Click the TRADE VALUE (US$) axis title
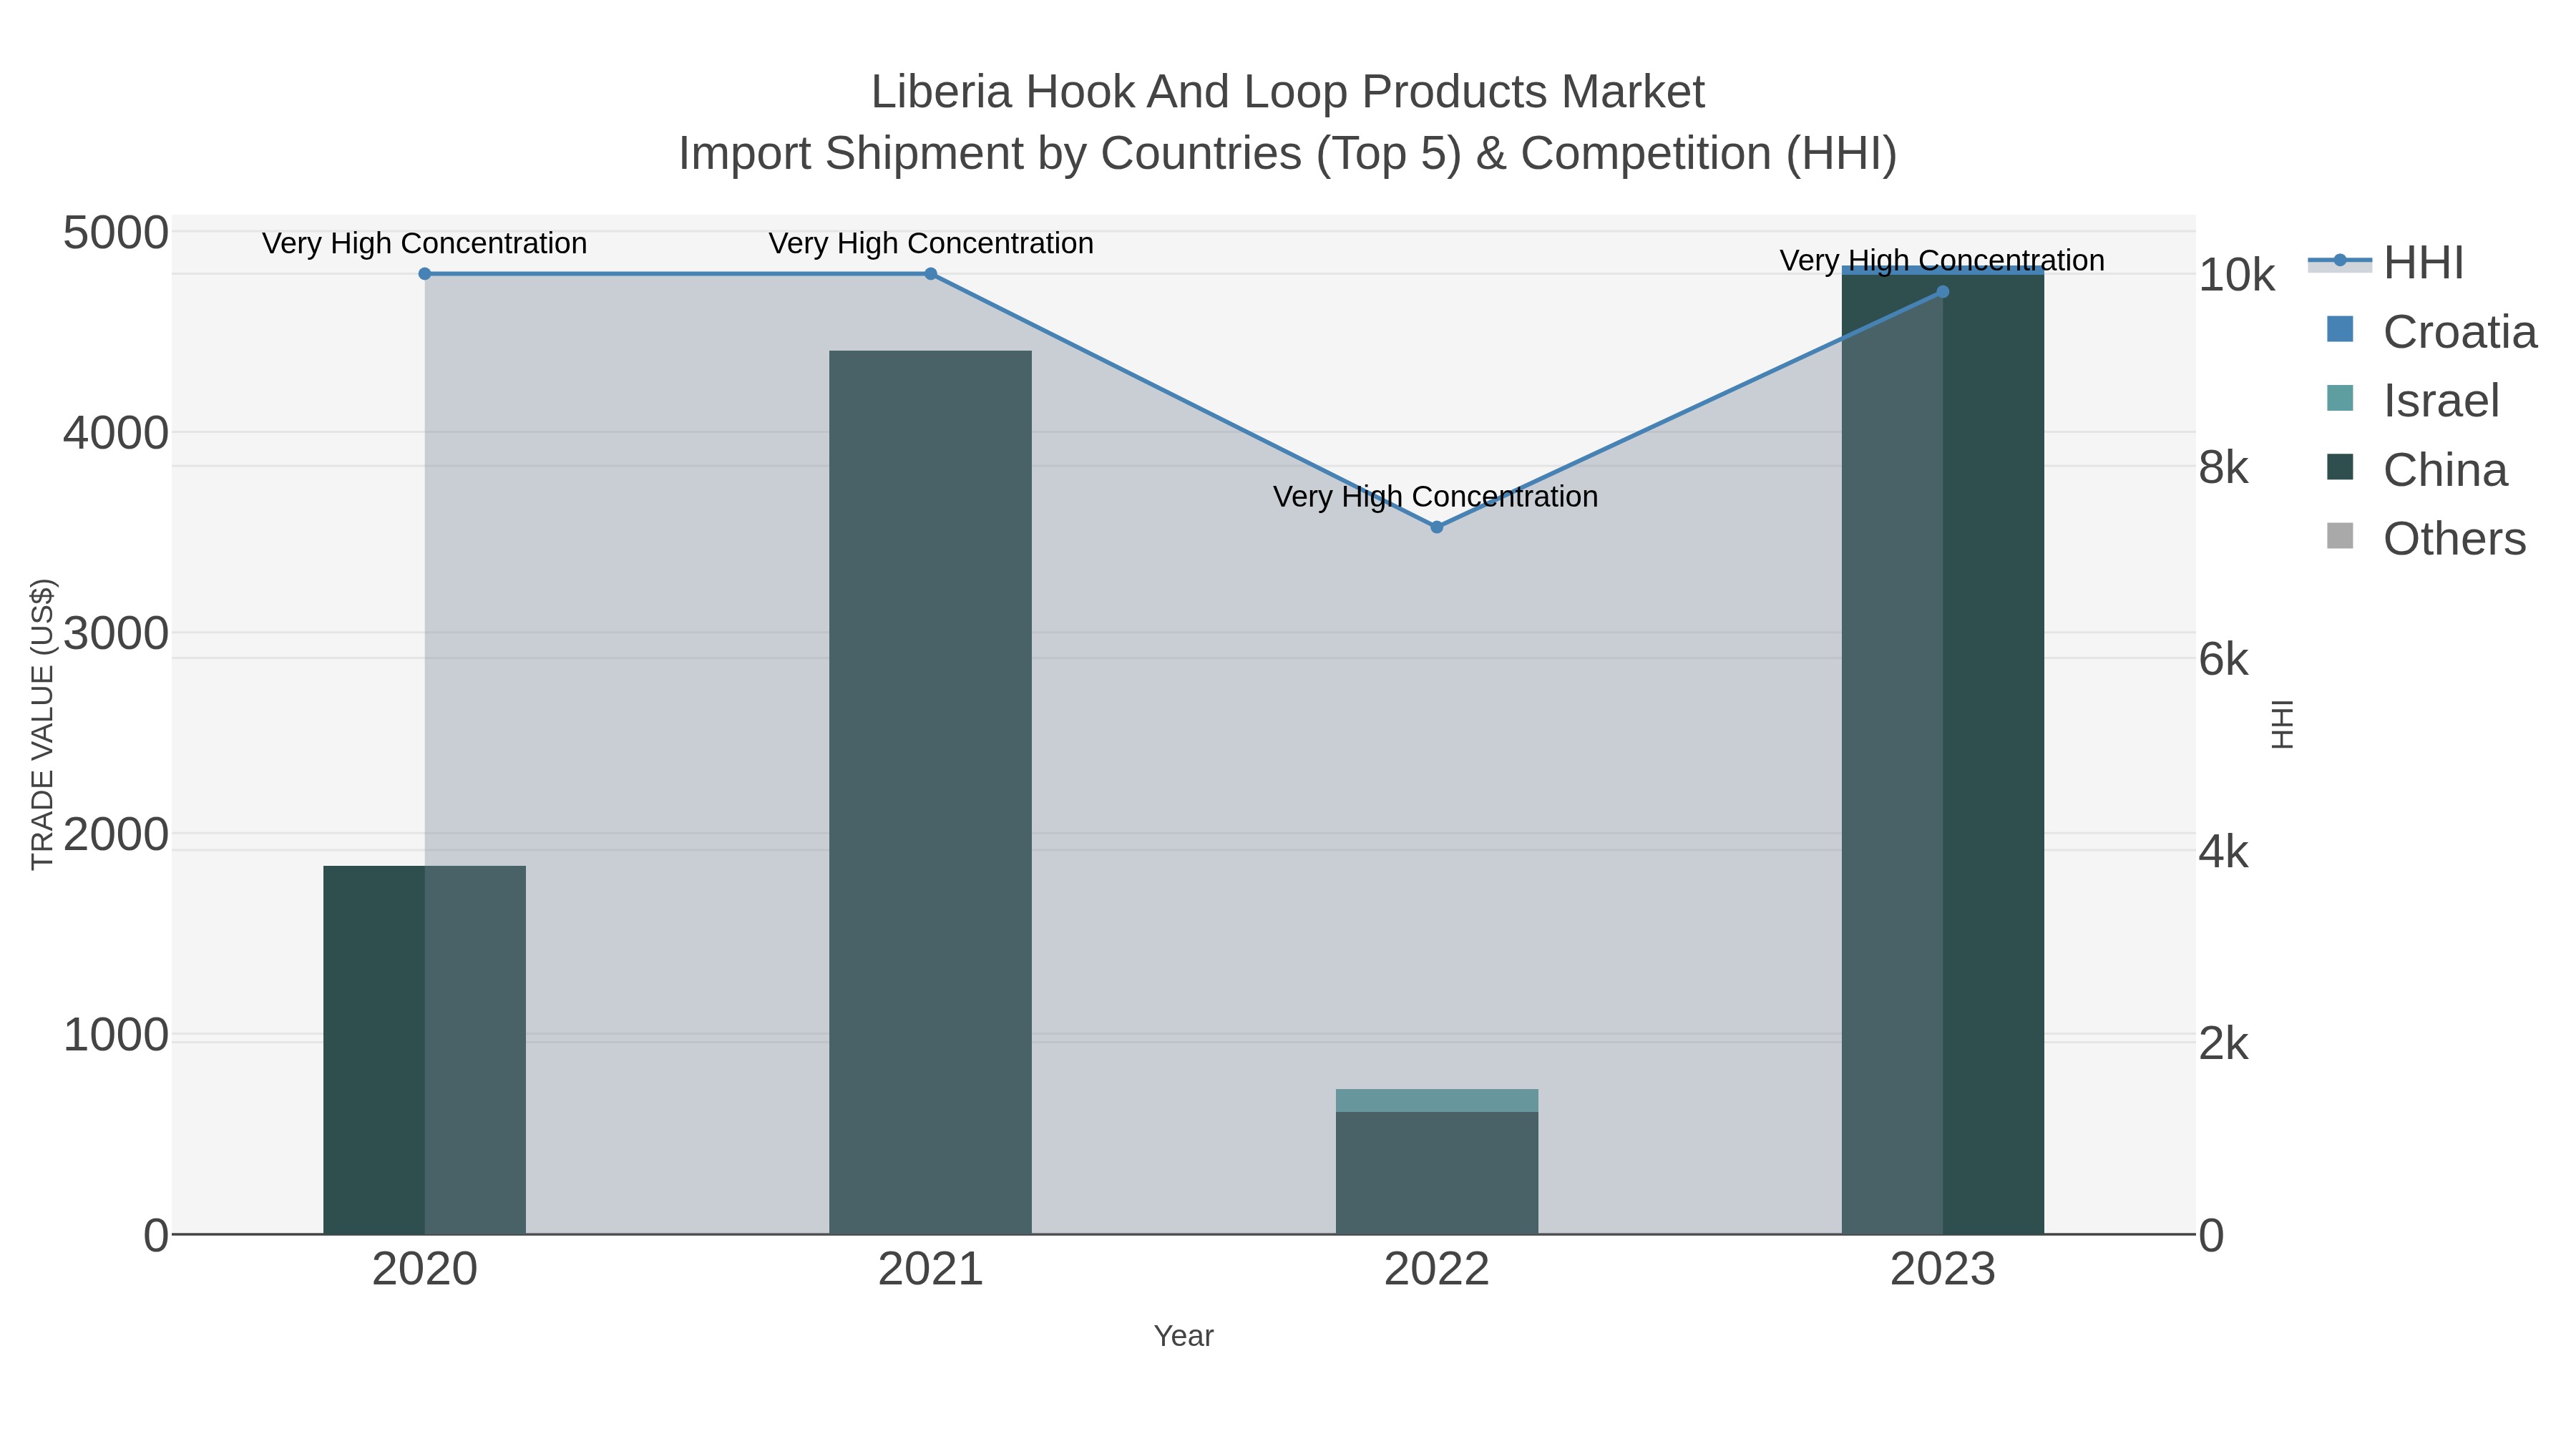 pos(43,724)
